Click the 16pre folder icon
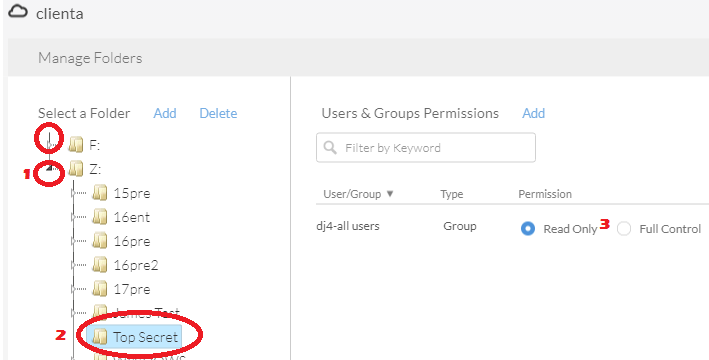Screen dimensions: 709x360 tap(99, 241)
